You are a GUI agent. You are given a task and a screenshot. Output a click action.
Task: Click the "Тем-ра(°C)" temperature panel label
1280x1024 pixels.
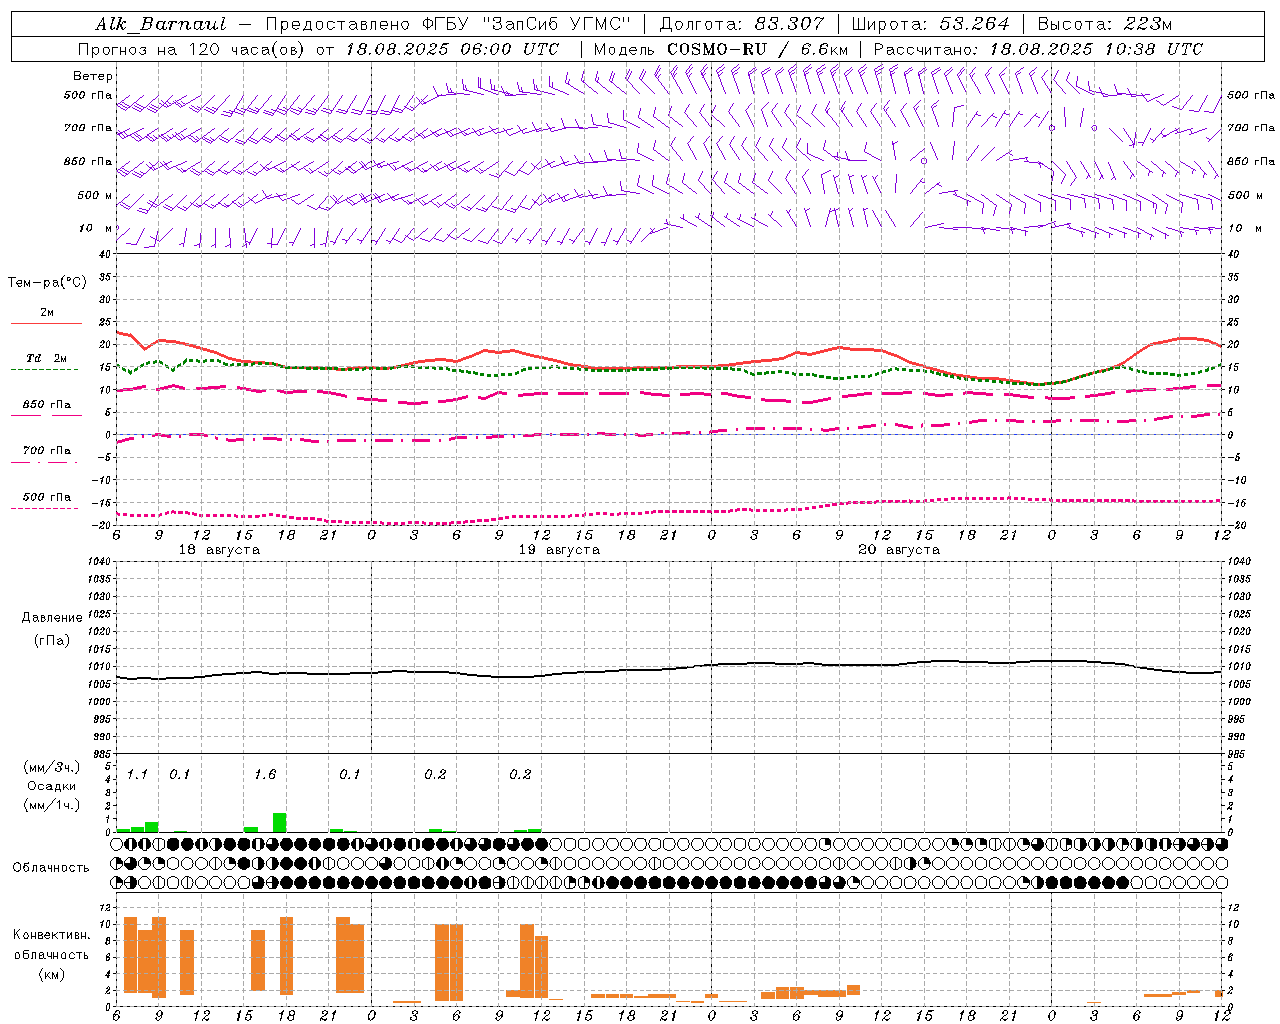(47, 283)
